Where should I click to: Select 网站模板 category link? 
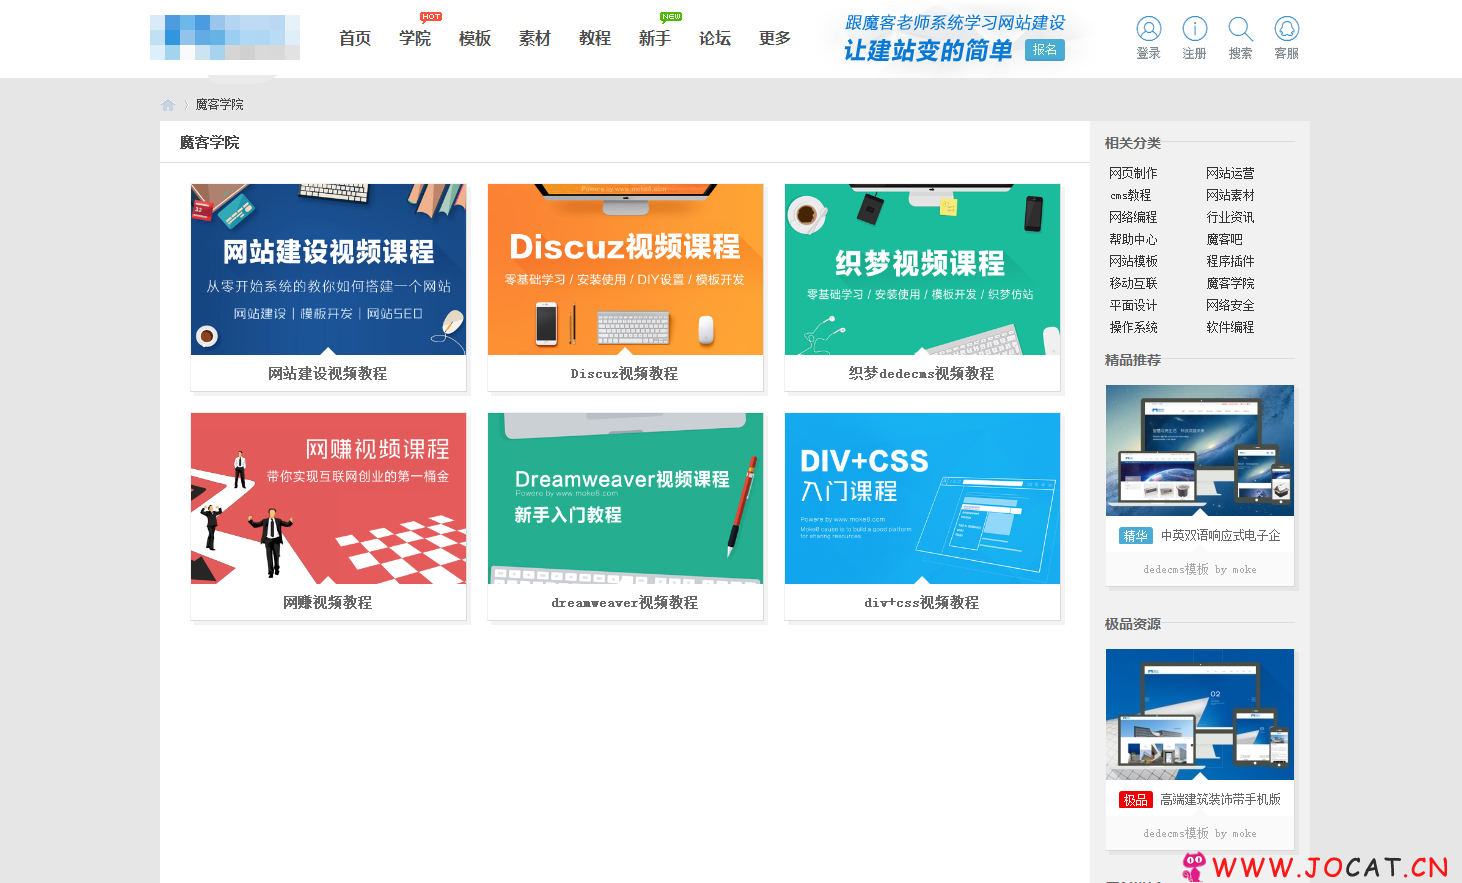1133,261
